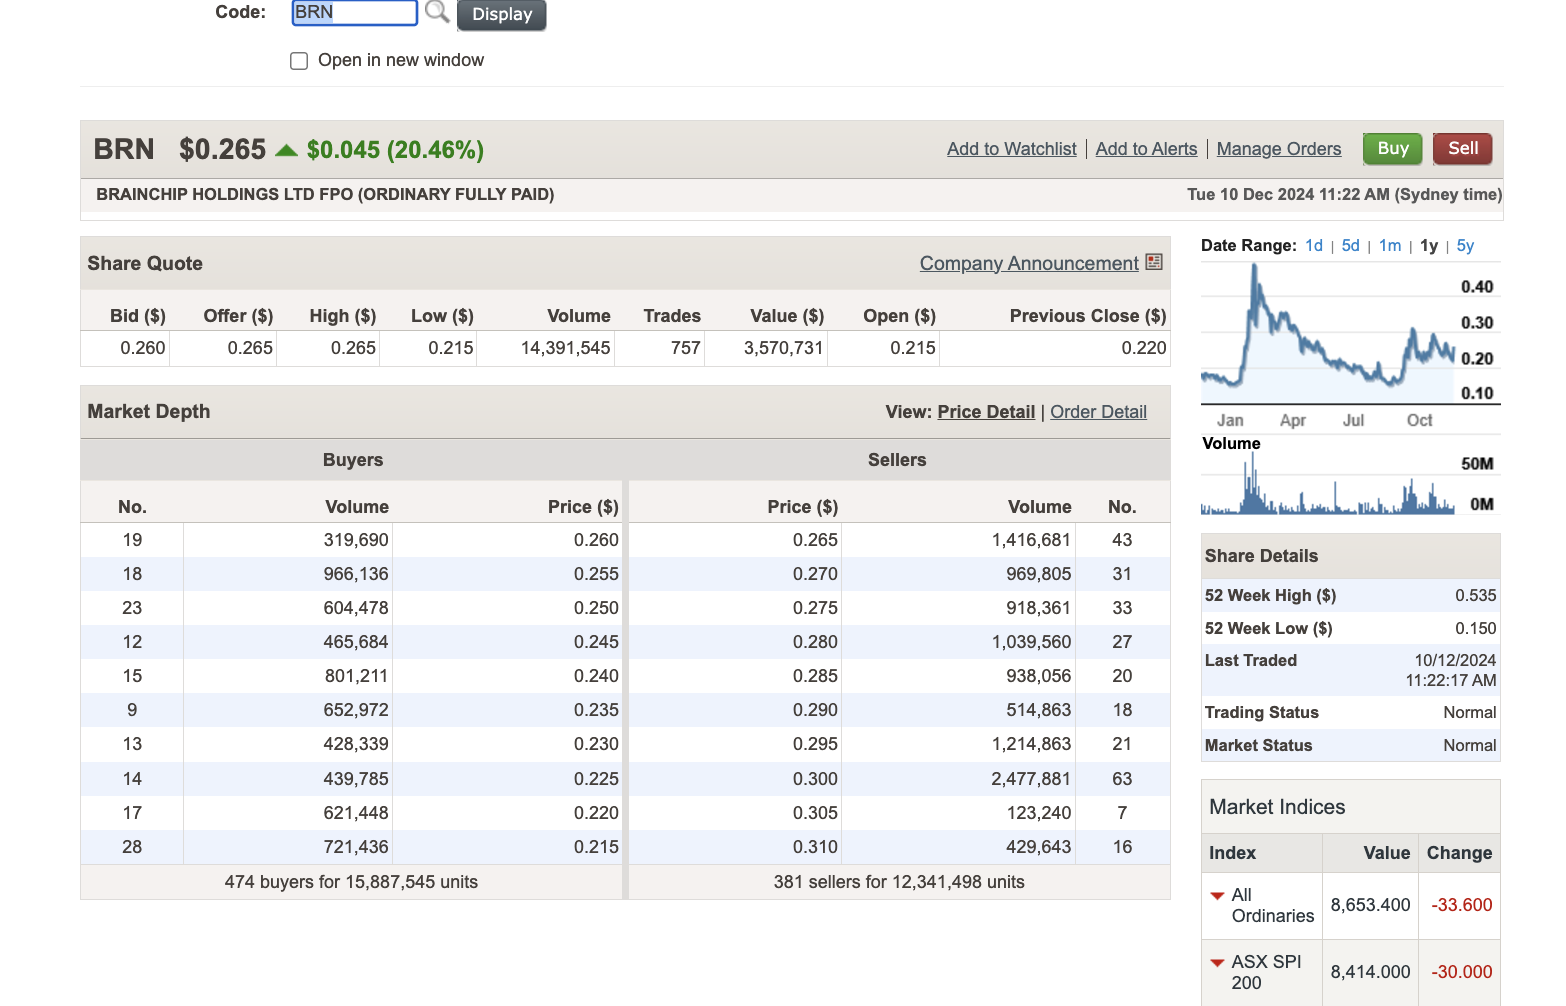This screenshot has width=1566, height=1006.
Task: Click the magnifier search icon beside Code field
Action: click(x=437, y=12)
